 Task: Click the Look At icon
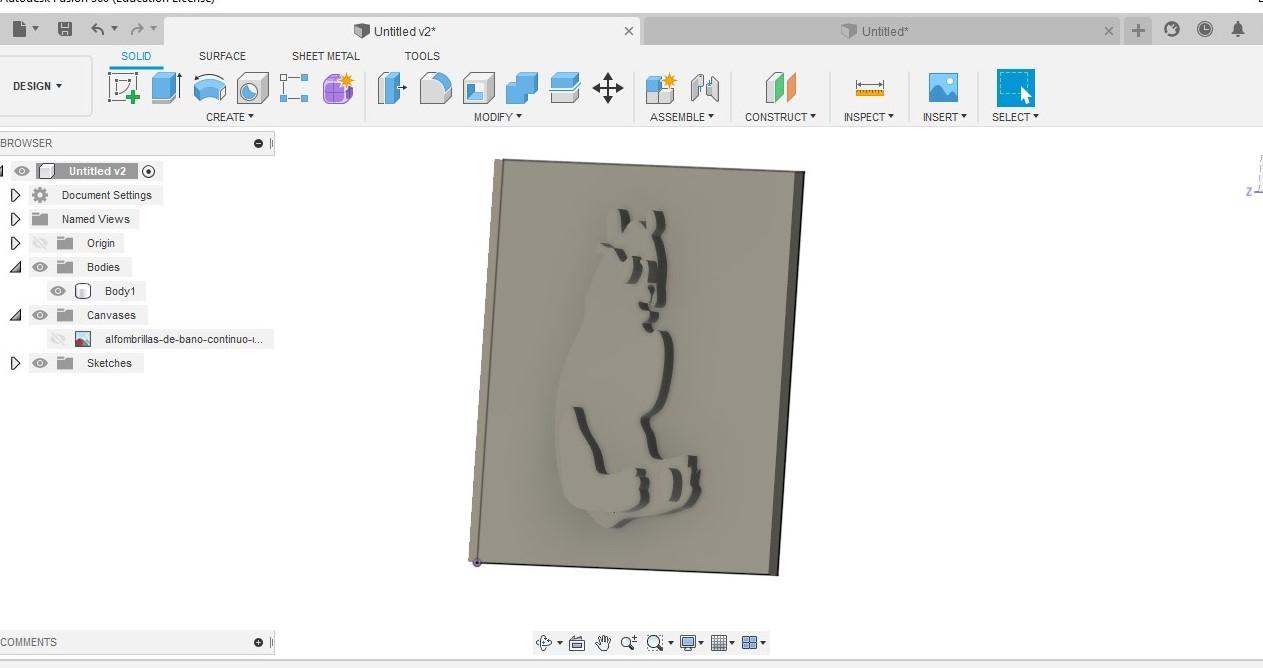click(x=577, y=643)
